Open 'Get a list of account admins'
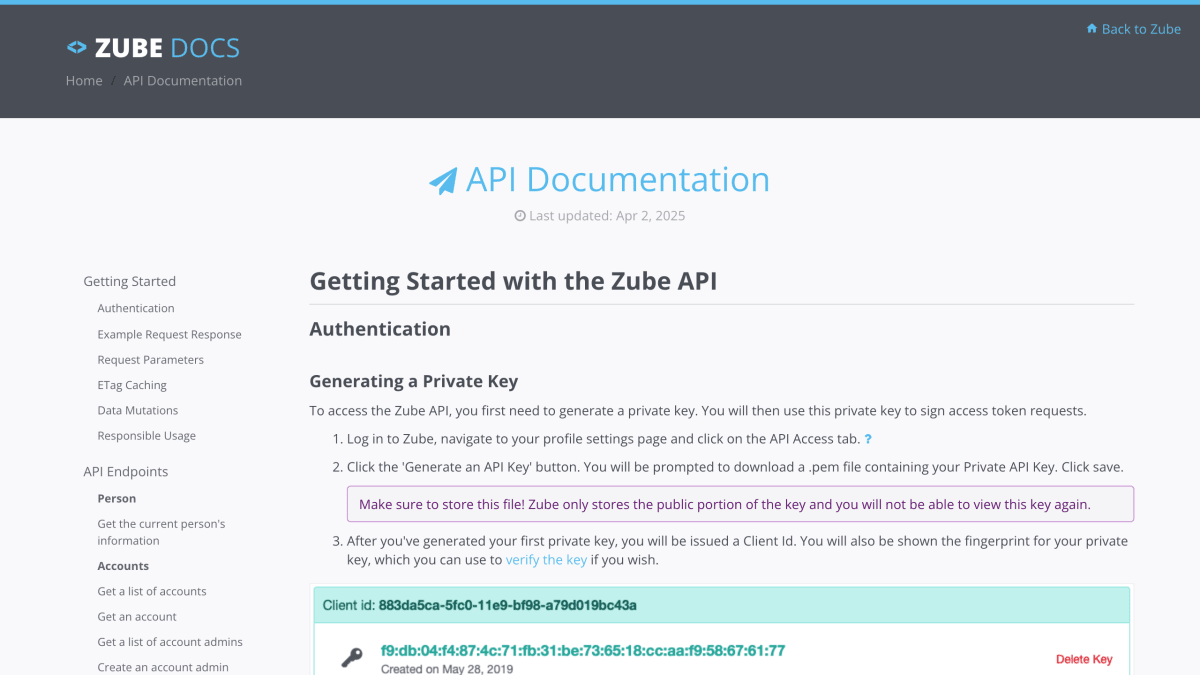Viewport: 1200px width, 675px height. pos(170,642)
